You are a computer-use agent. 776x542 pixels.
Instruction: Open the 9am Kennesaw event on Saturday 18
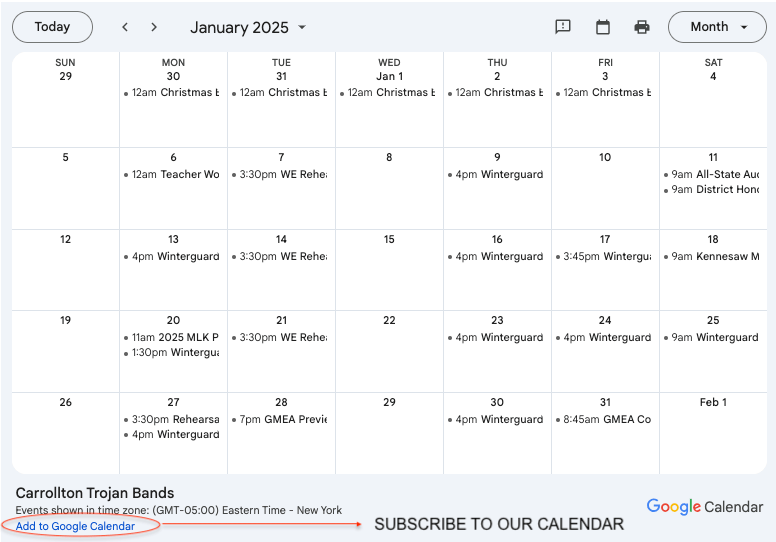[x=714, y=257]
